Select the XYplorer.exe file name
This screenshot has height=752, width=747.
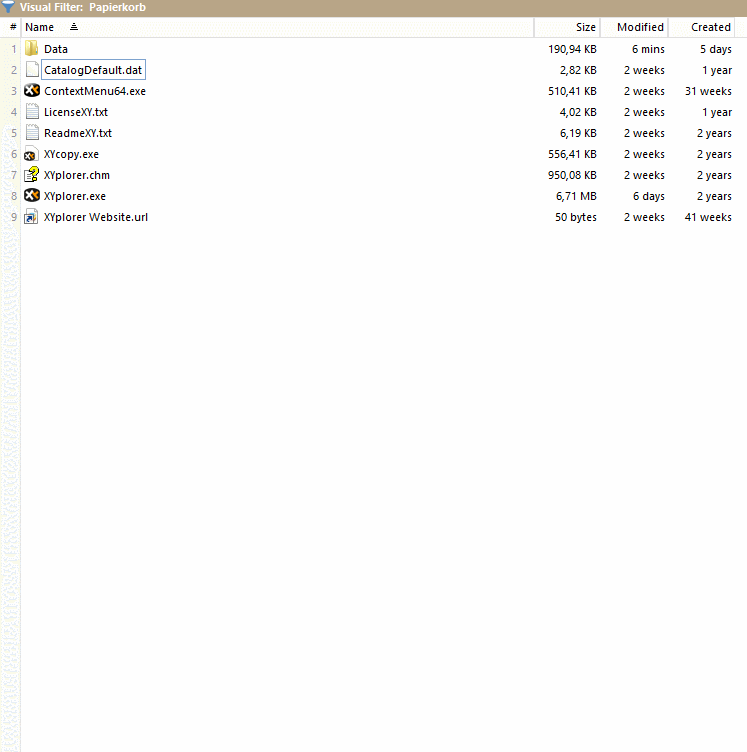pyautogui.click(x=75, y=196)
